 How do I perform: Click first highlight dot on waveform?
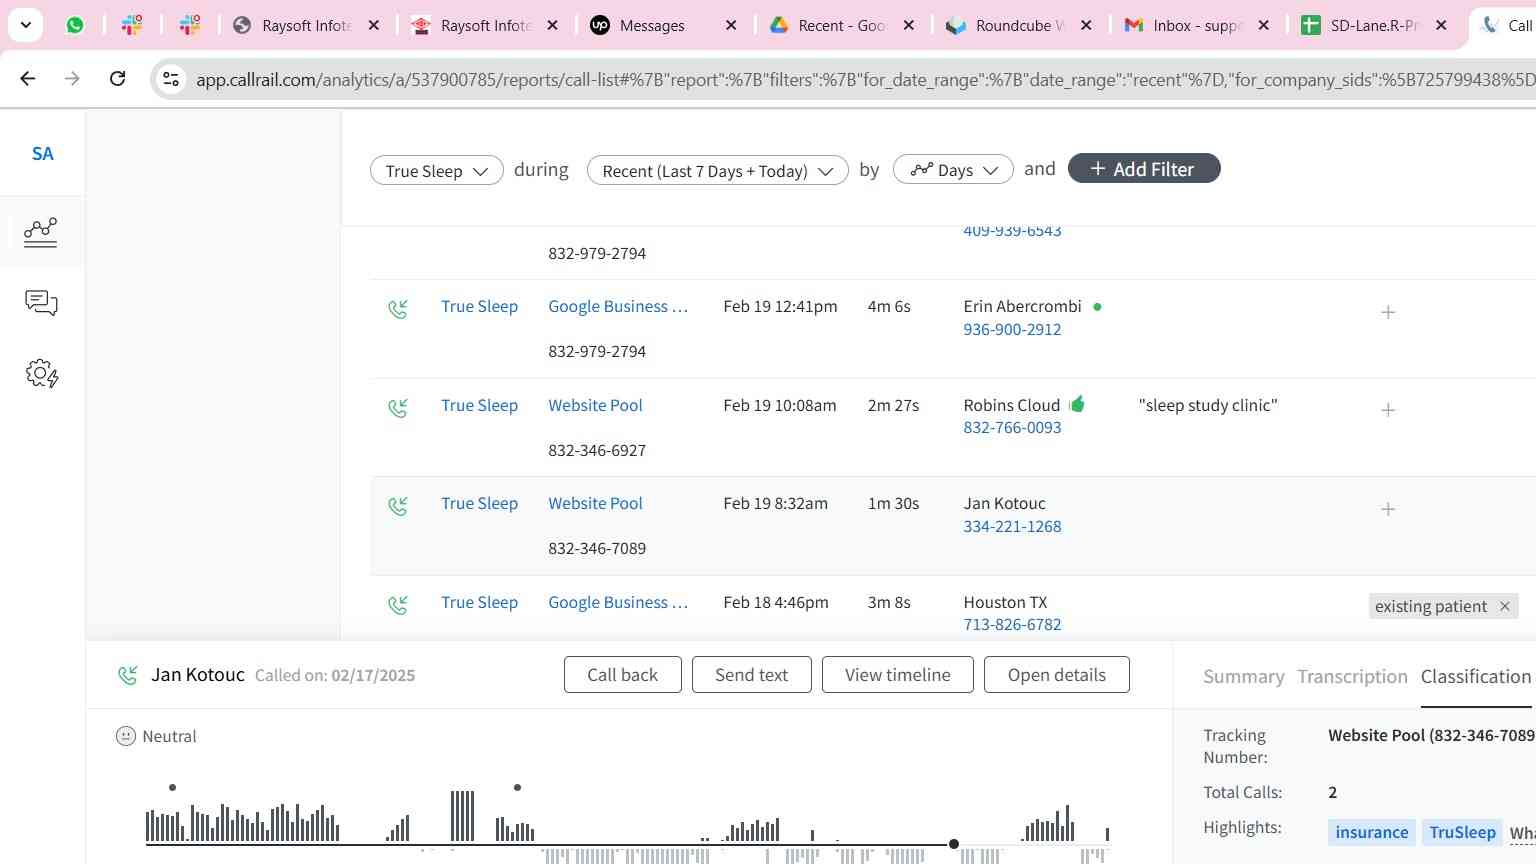173,788
